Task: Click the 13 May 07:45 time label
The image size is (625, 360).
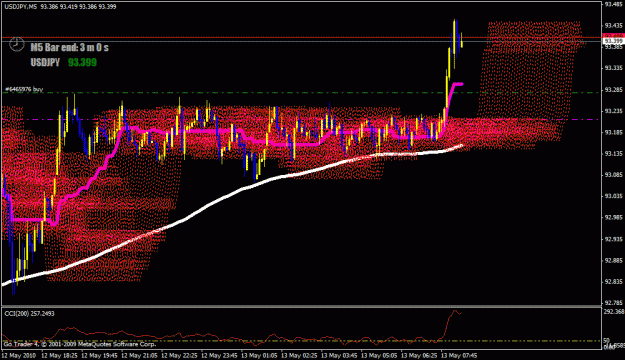Action: click(x=459, y=355)
